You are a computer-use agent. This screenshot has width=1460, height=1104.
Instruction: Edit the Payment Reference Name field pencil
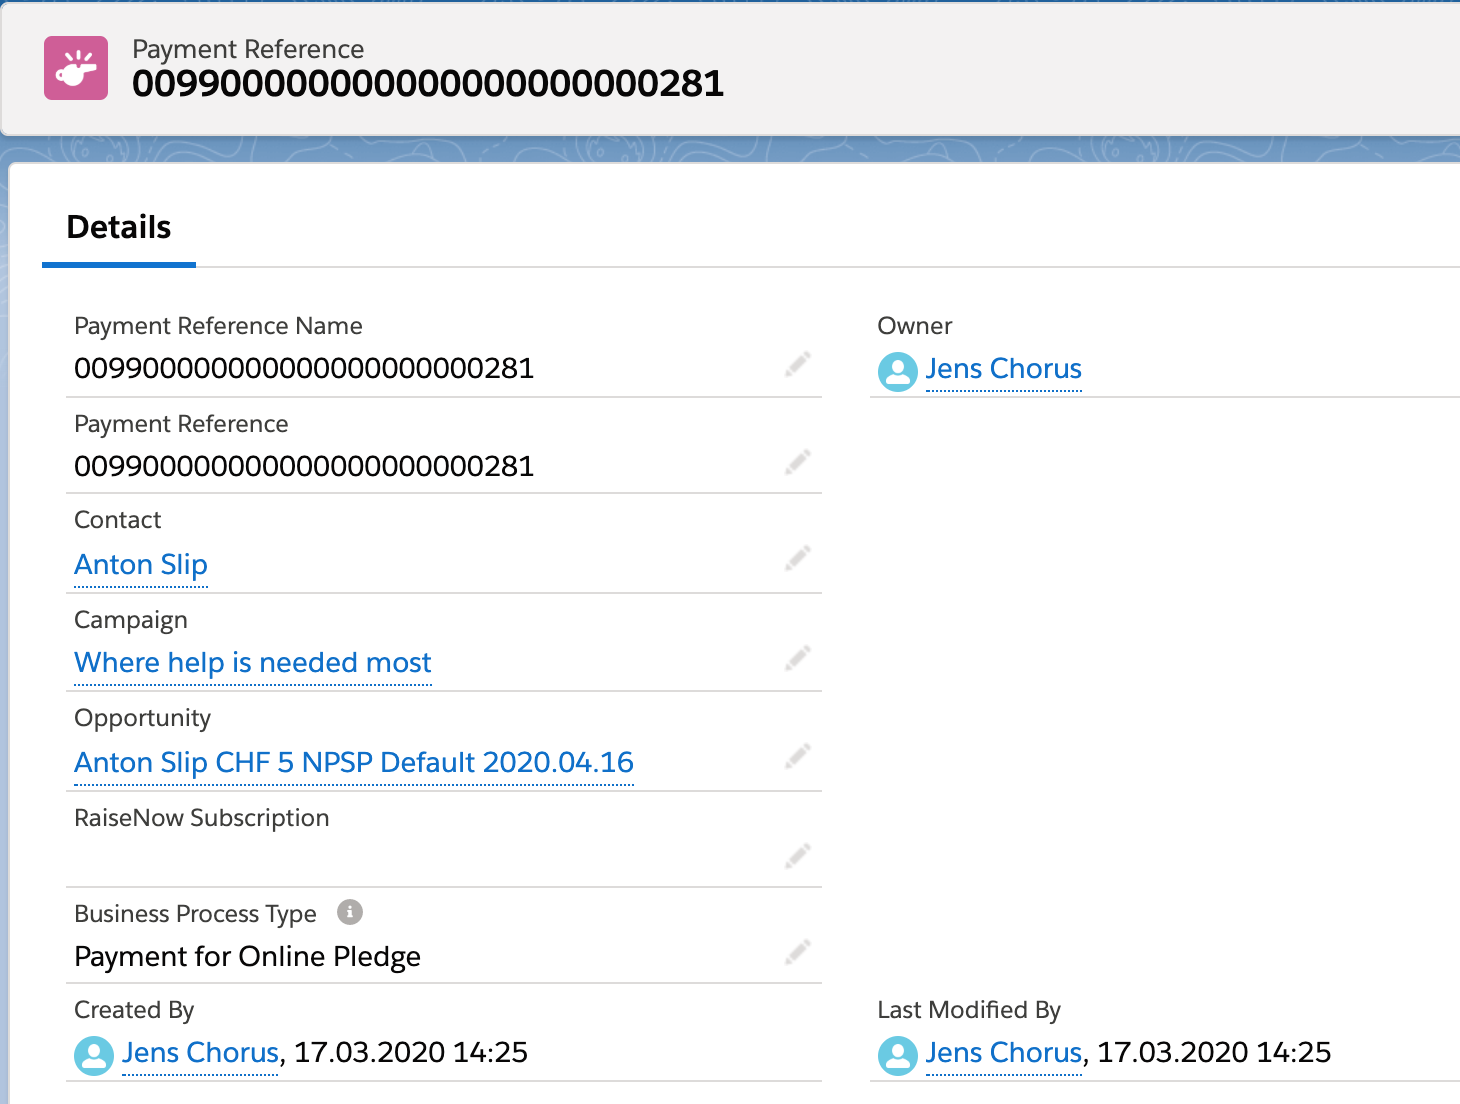[797, 365]
